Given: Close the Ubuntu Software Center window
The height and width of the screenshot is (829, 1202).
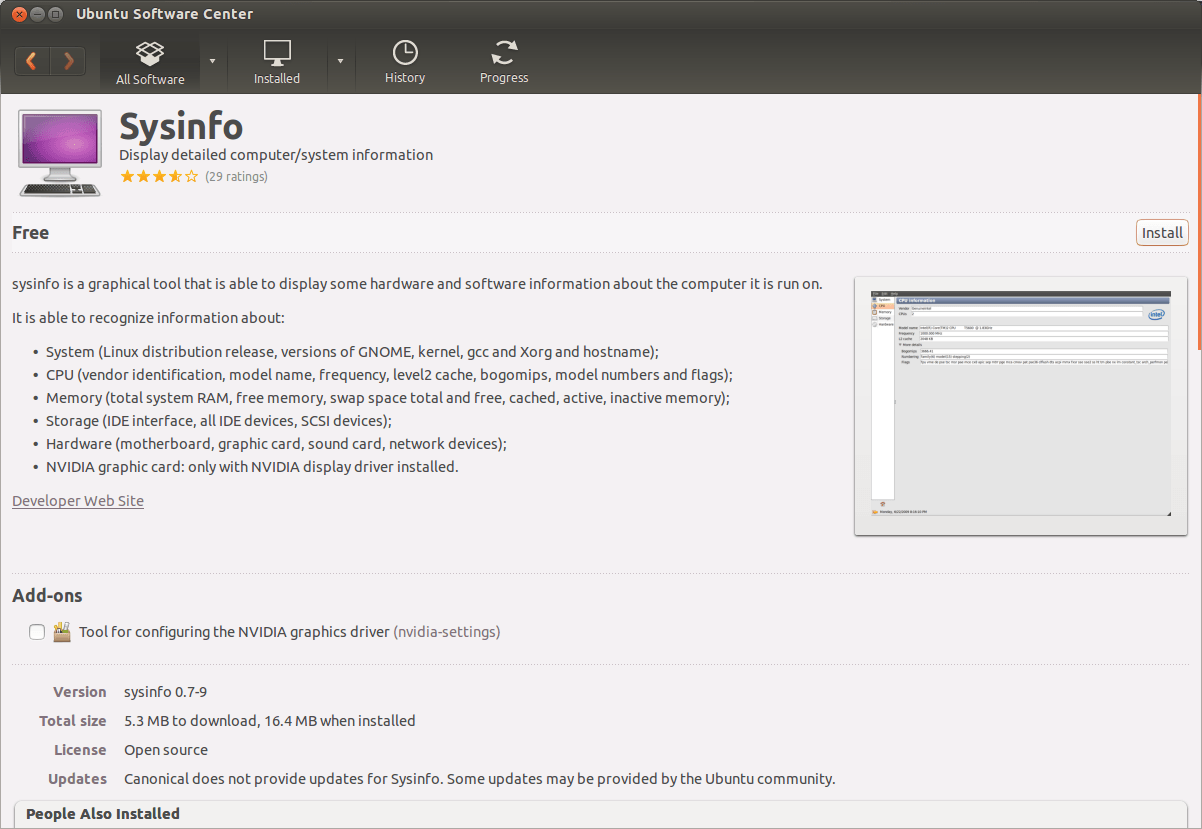Looking at the screenshot, I should point(17,14).
